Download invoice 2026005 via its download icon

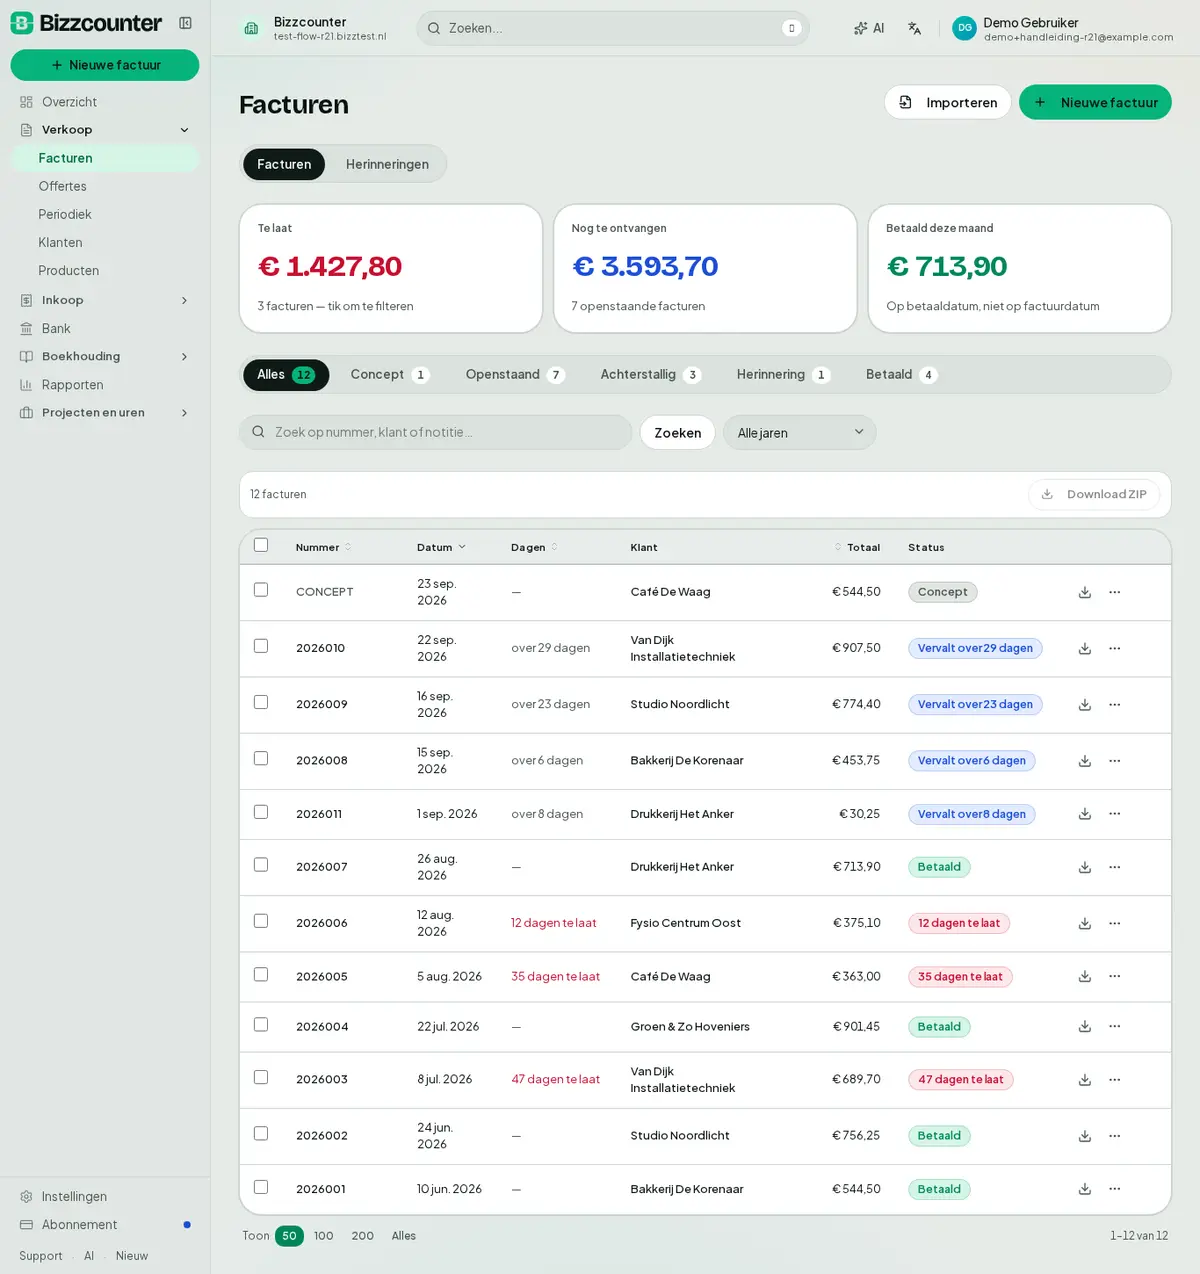tap(1085, 976)
